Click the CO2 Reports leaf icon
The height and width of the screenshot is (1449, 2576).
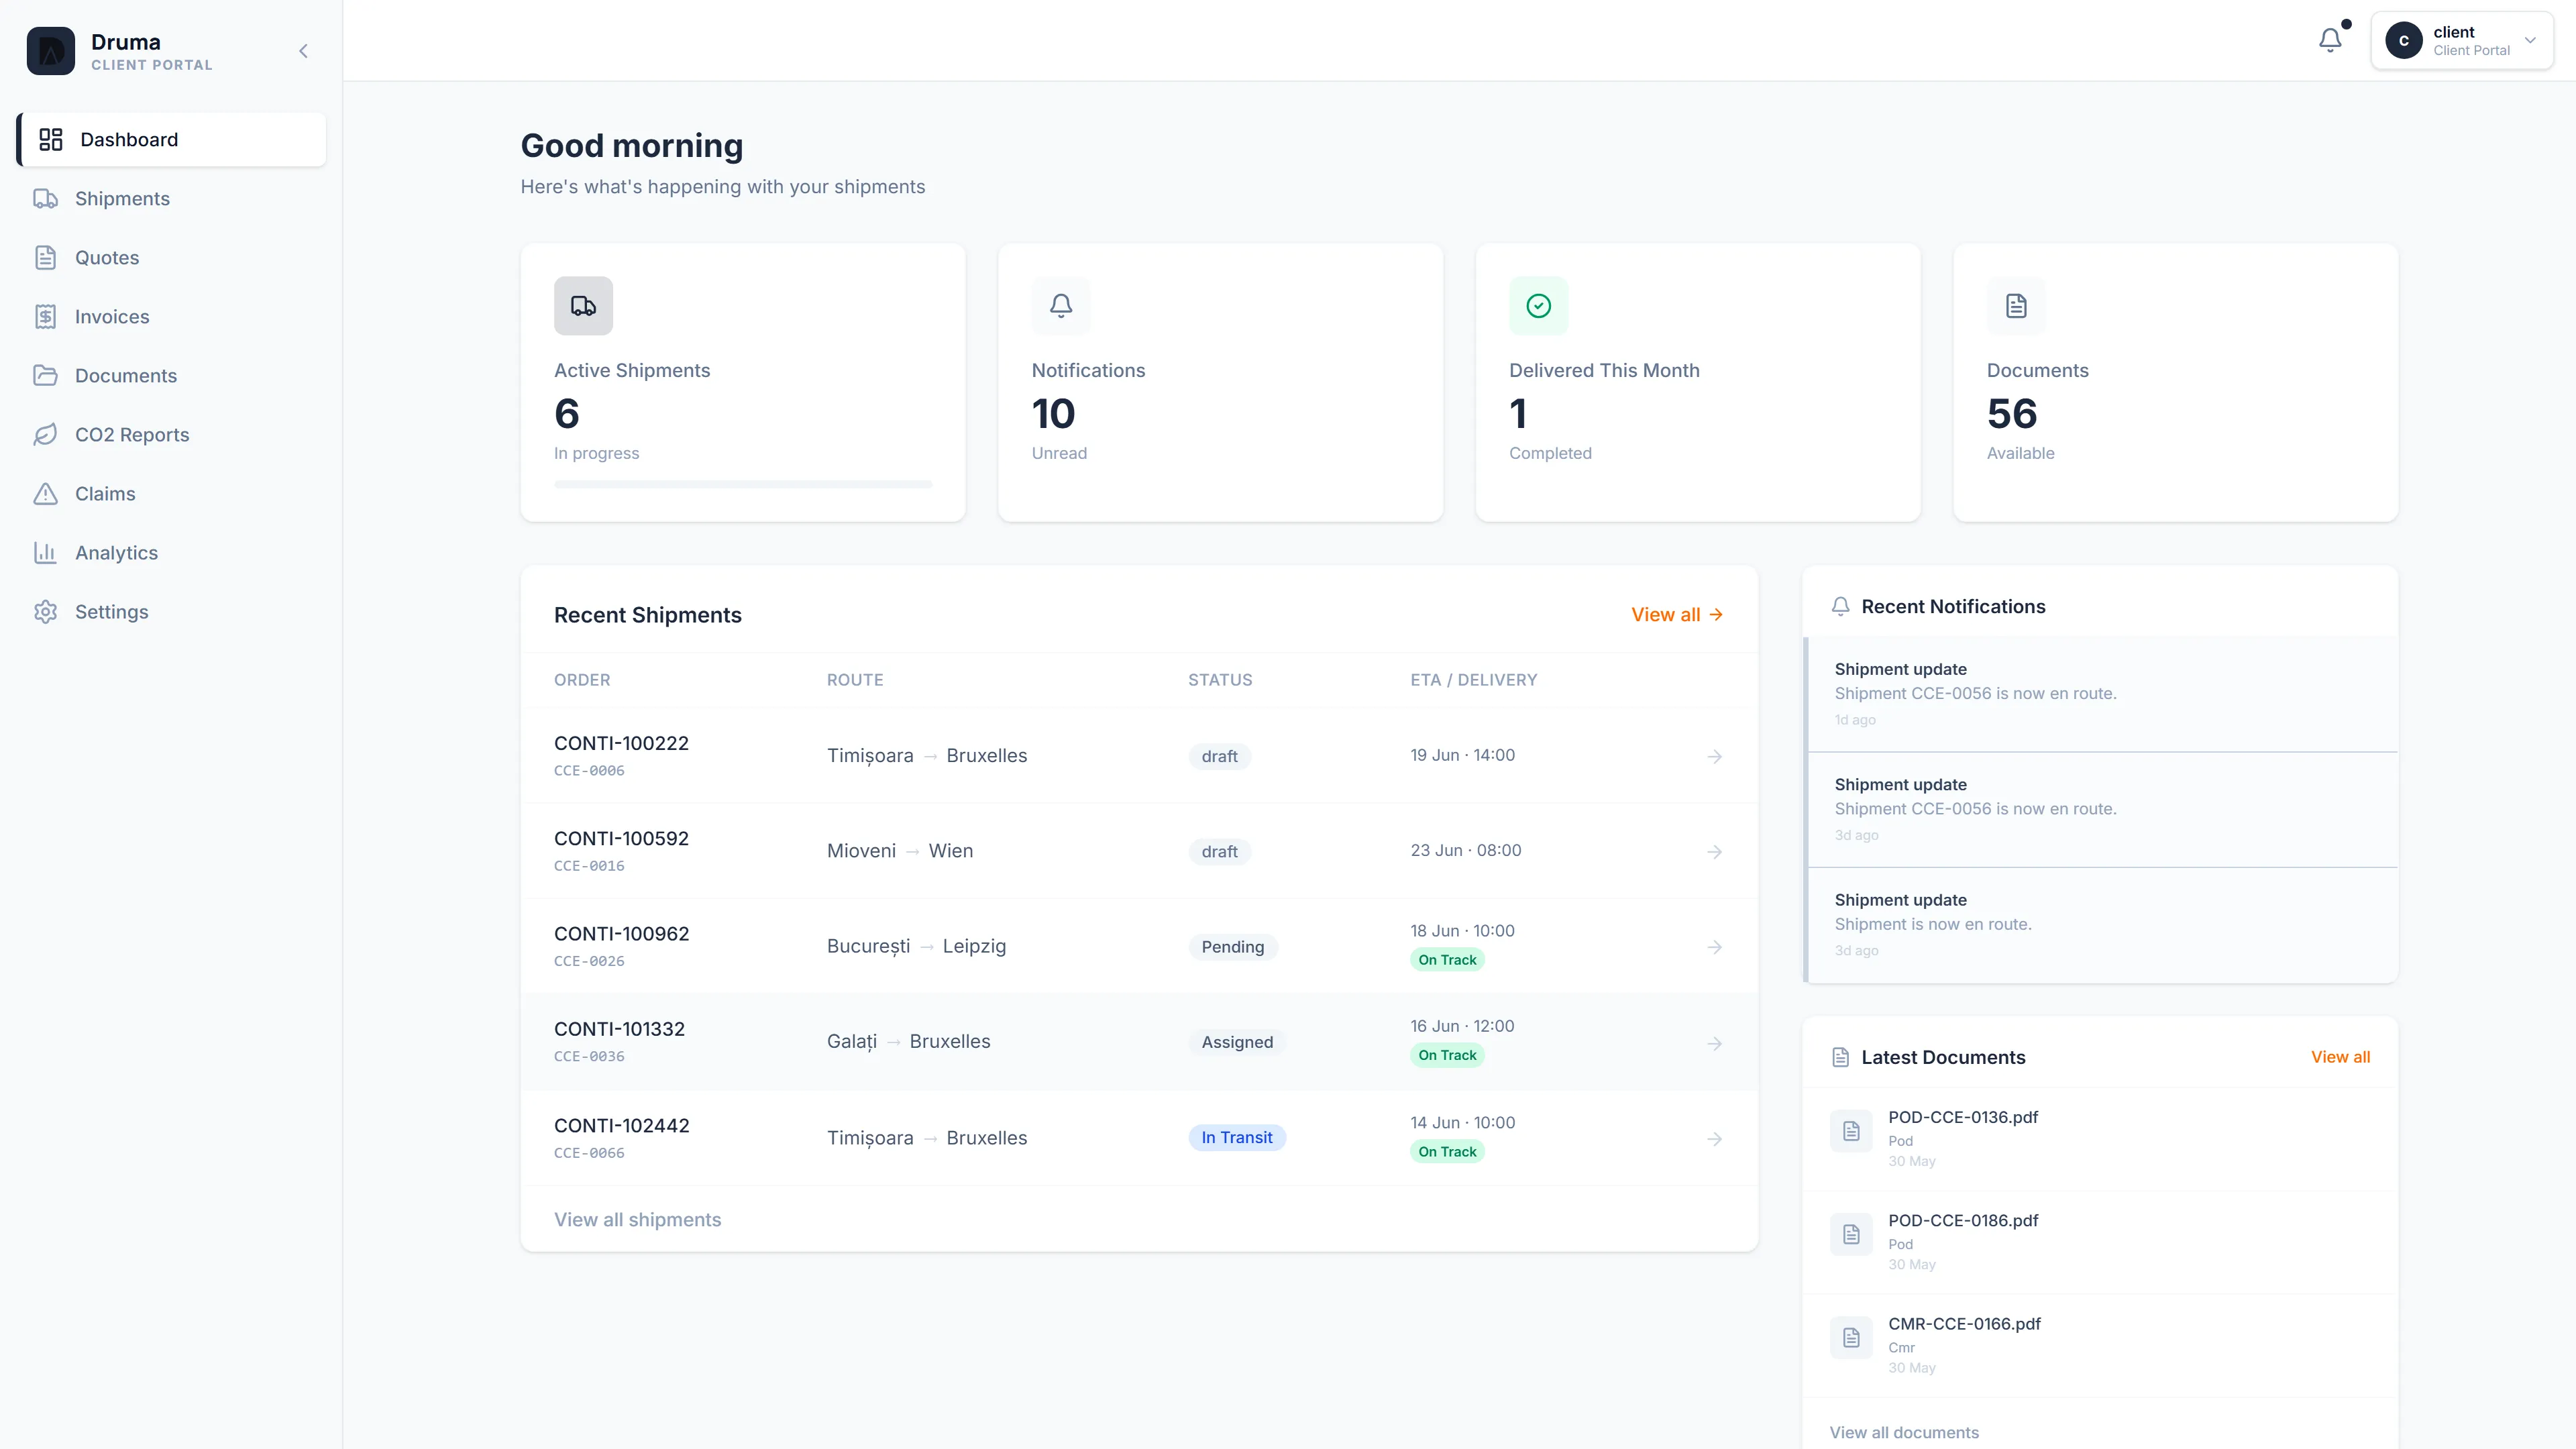pyautogui.click(x=46, y=434)
